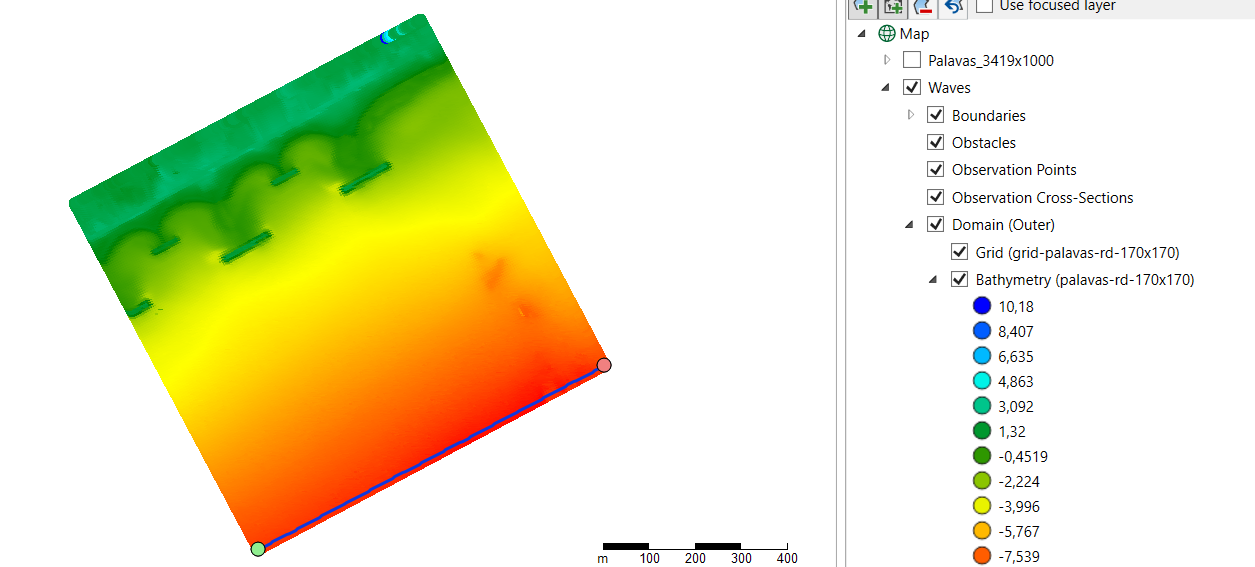Click the blue undo arrow toolbar icon
Screen dimensions: 1255x567
point(953,6)
